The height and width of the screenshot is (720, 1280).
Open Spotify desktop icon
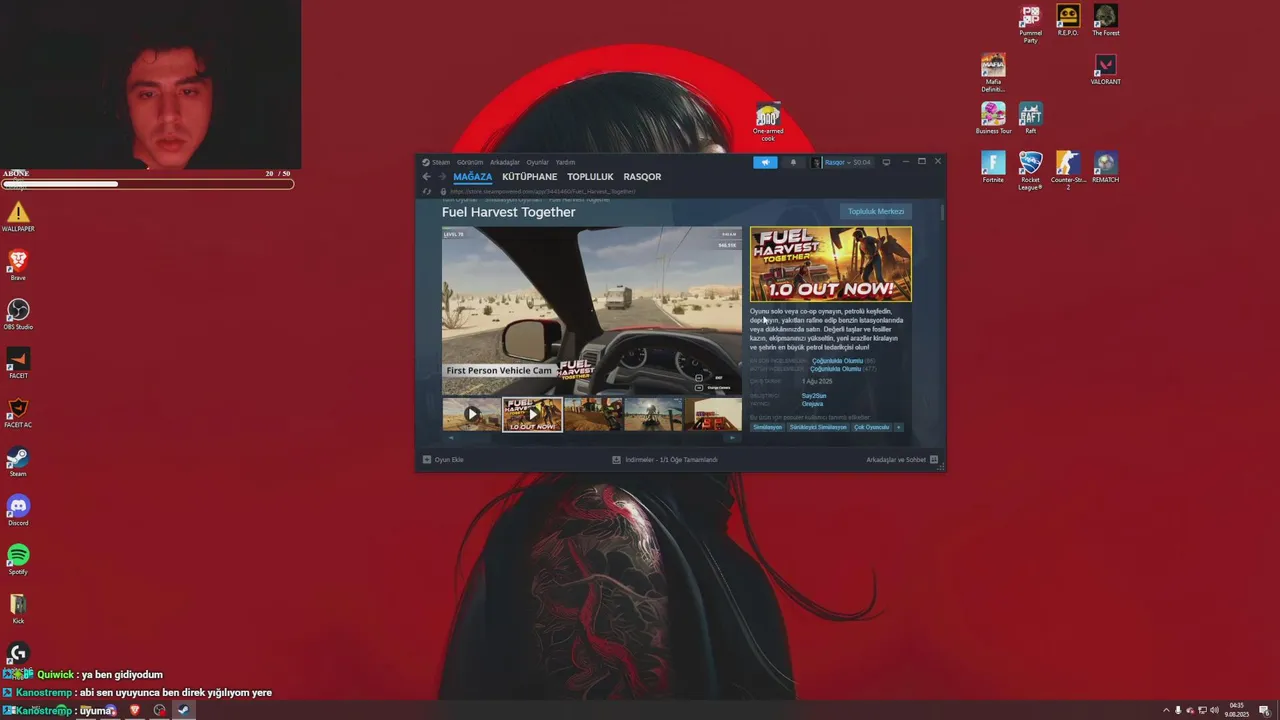coord(18,560)
